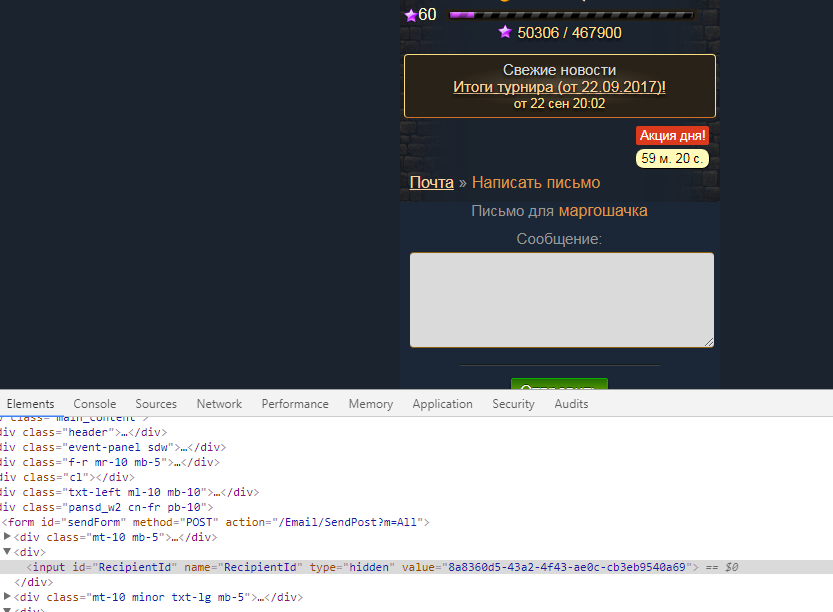
Task: Open the Security tab
Action: click(513, 404)
